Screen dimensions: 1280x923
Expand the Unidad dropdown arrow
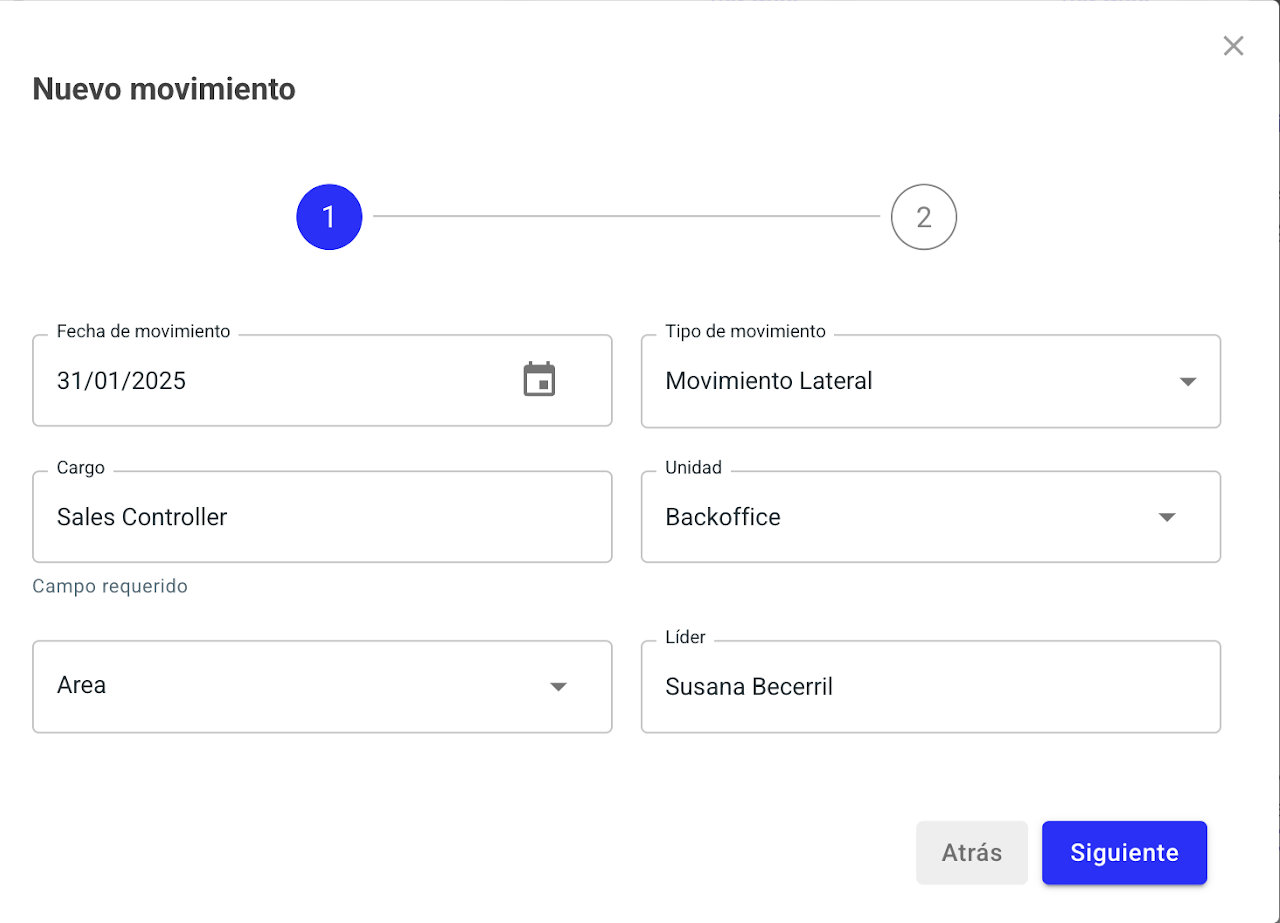[x=1166, y=517]
